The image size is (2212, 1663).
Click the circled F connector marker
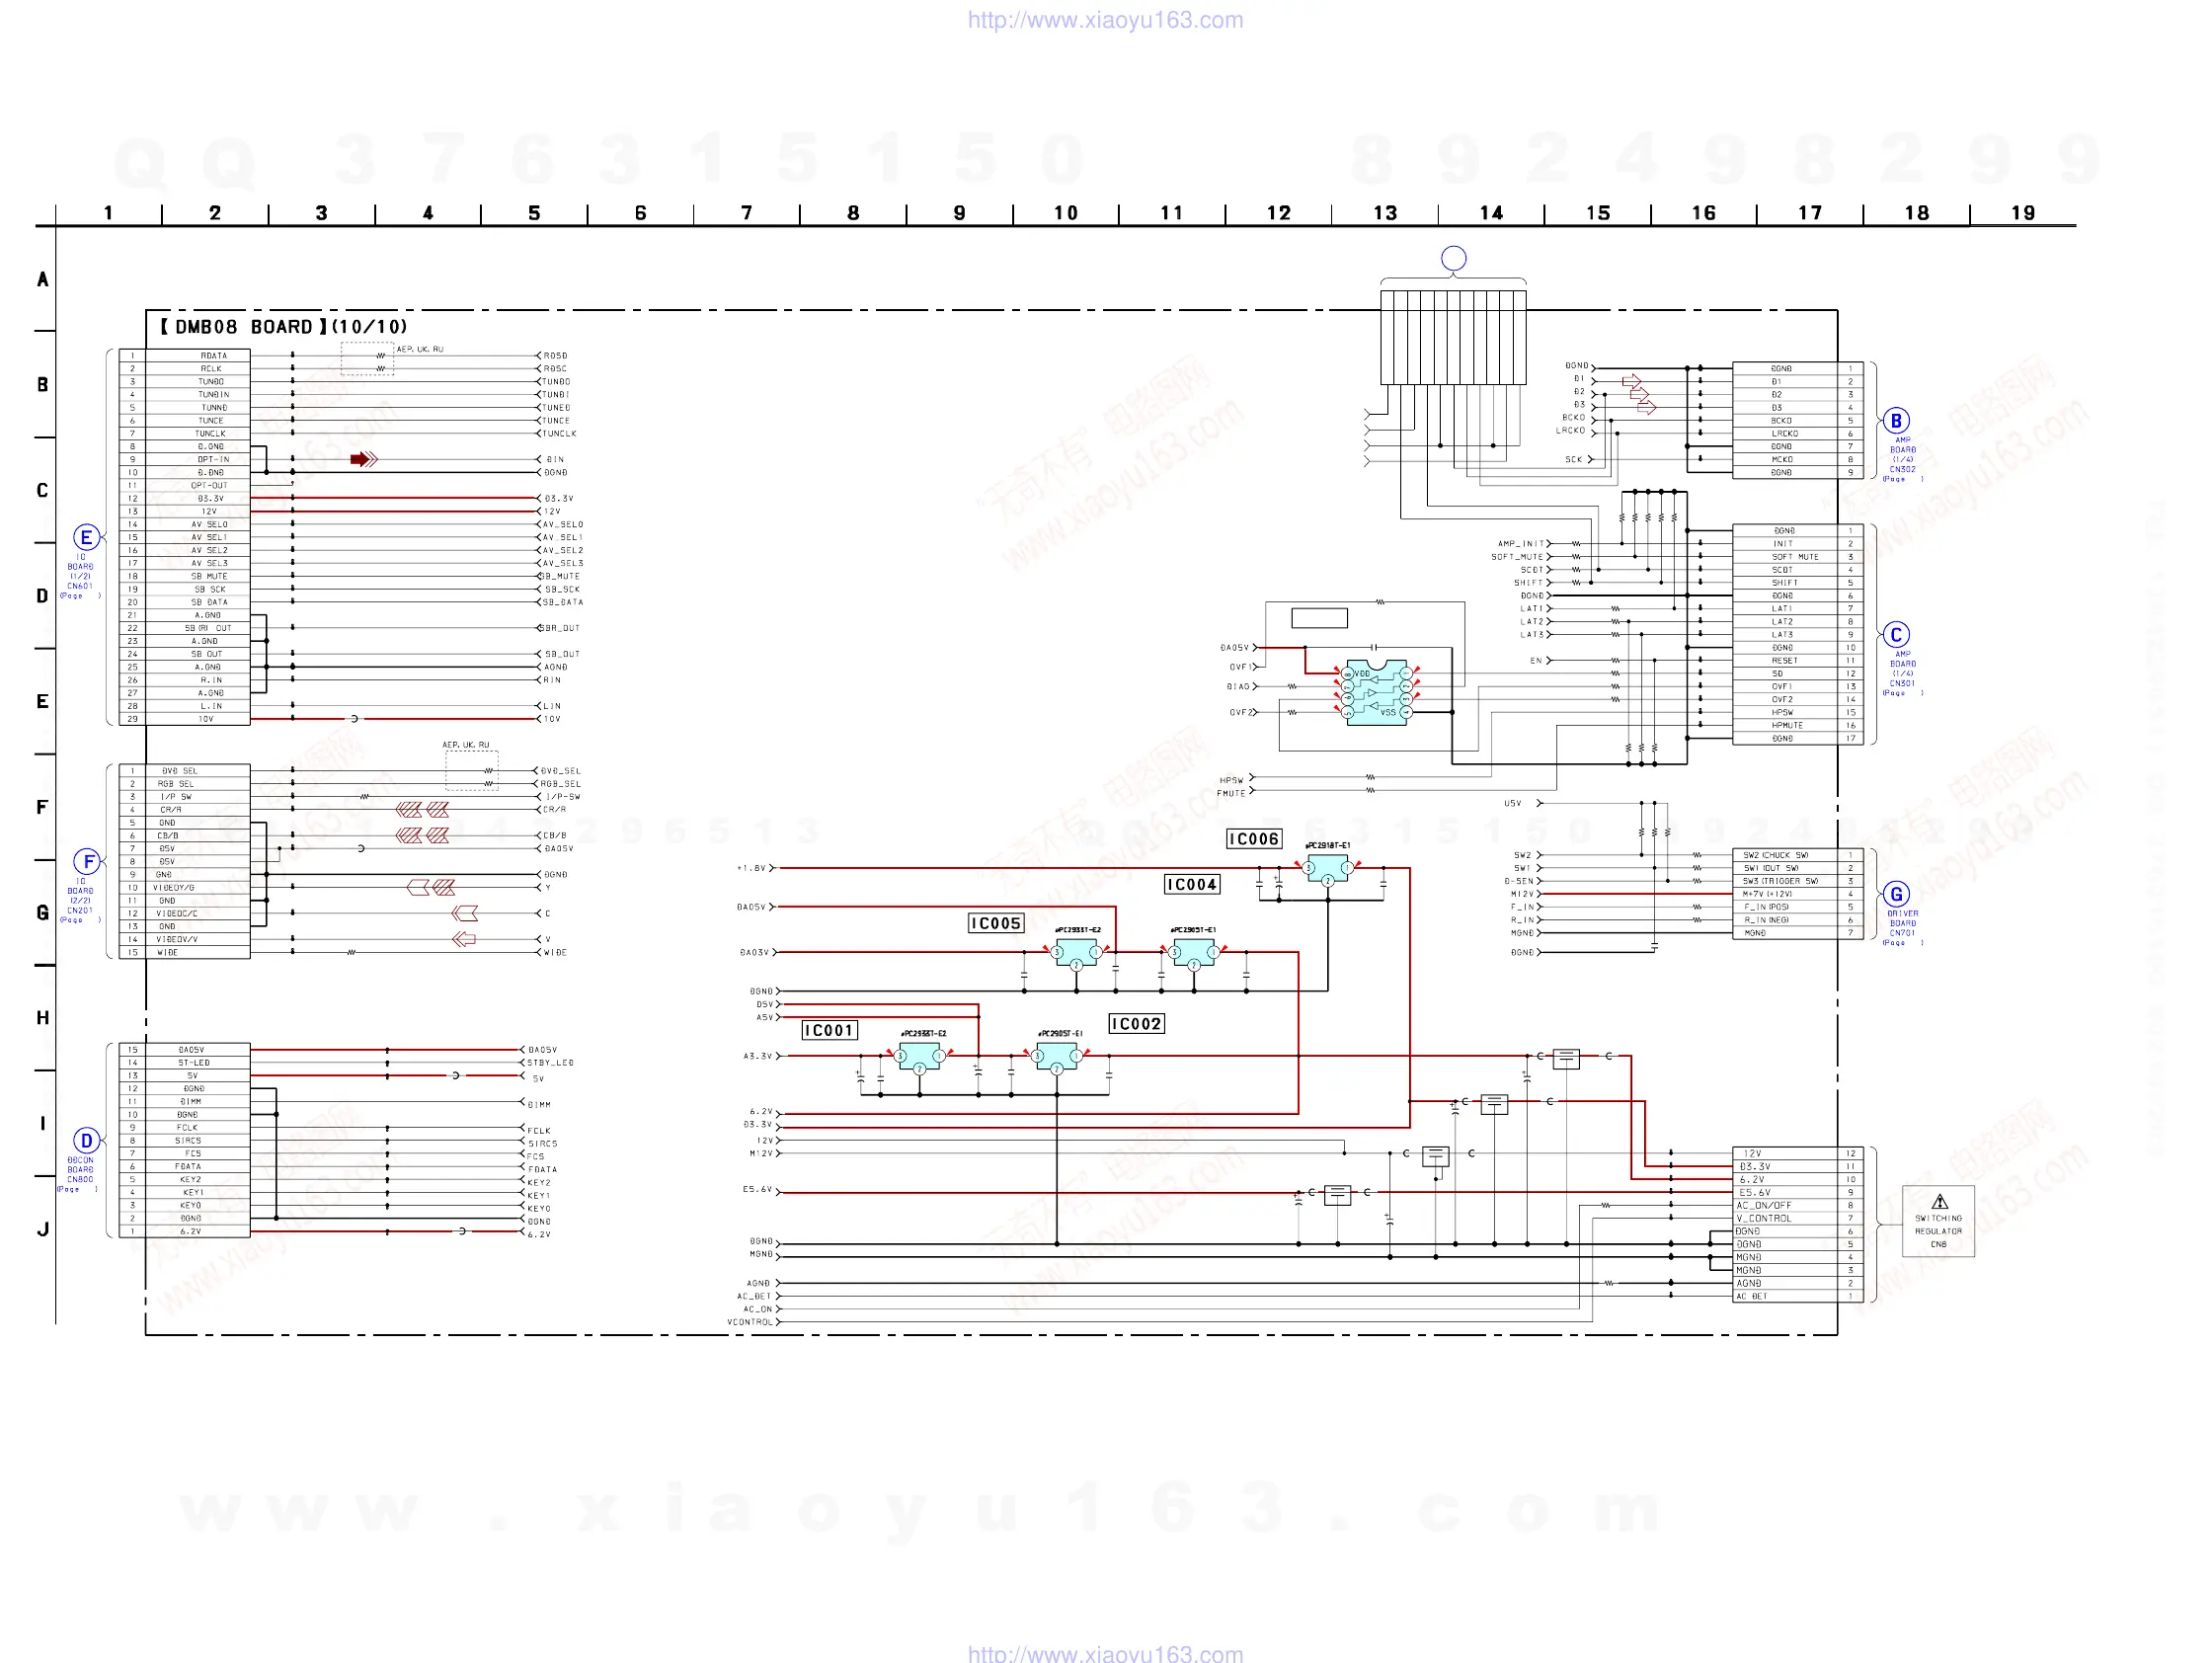tap(88, 862)
